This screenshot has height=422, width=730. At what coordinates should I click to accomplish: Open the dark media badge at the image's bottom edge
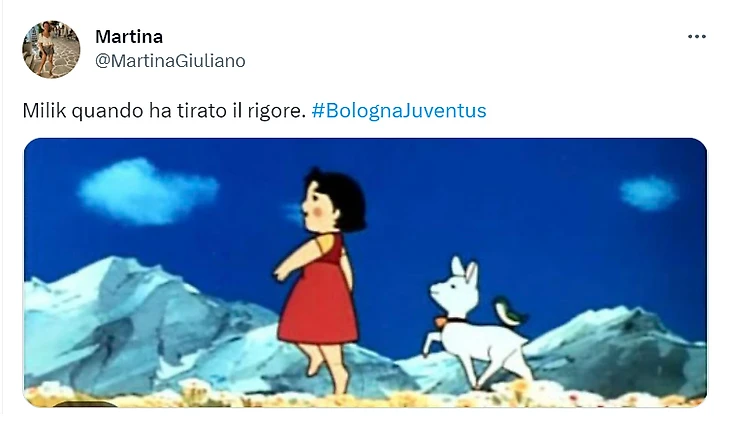coord(84,403)
